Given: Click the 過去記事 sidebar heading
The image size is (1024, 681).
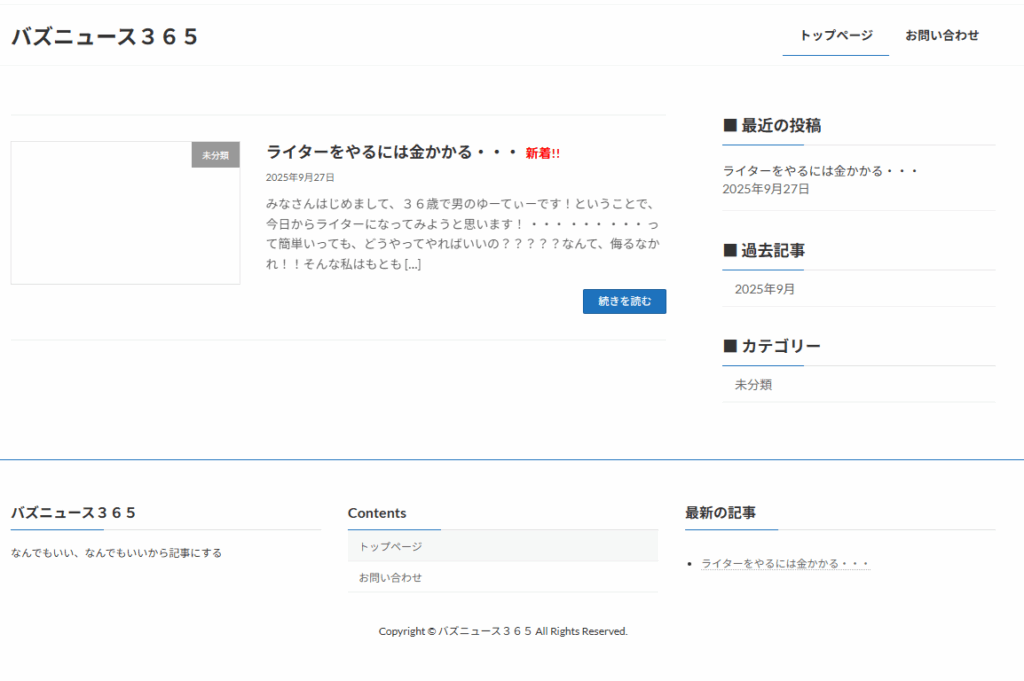Looking at the screenshot, I should 764,251.
